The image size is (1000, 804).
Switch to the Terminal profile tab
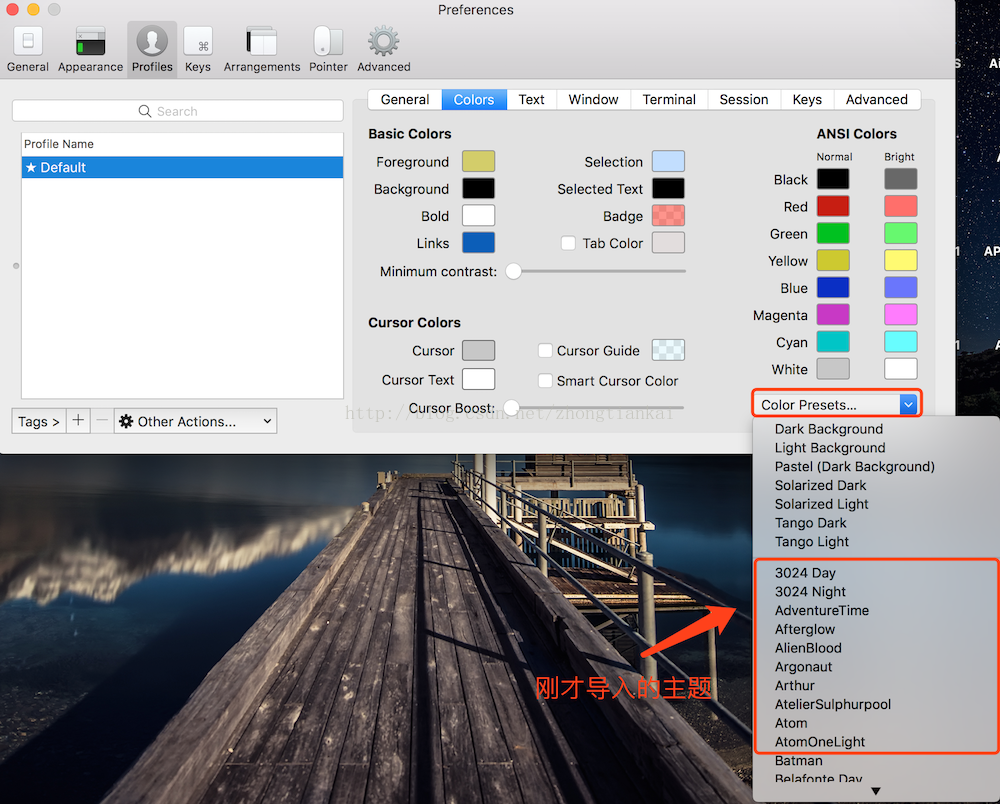click(669, 99)
